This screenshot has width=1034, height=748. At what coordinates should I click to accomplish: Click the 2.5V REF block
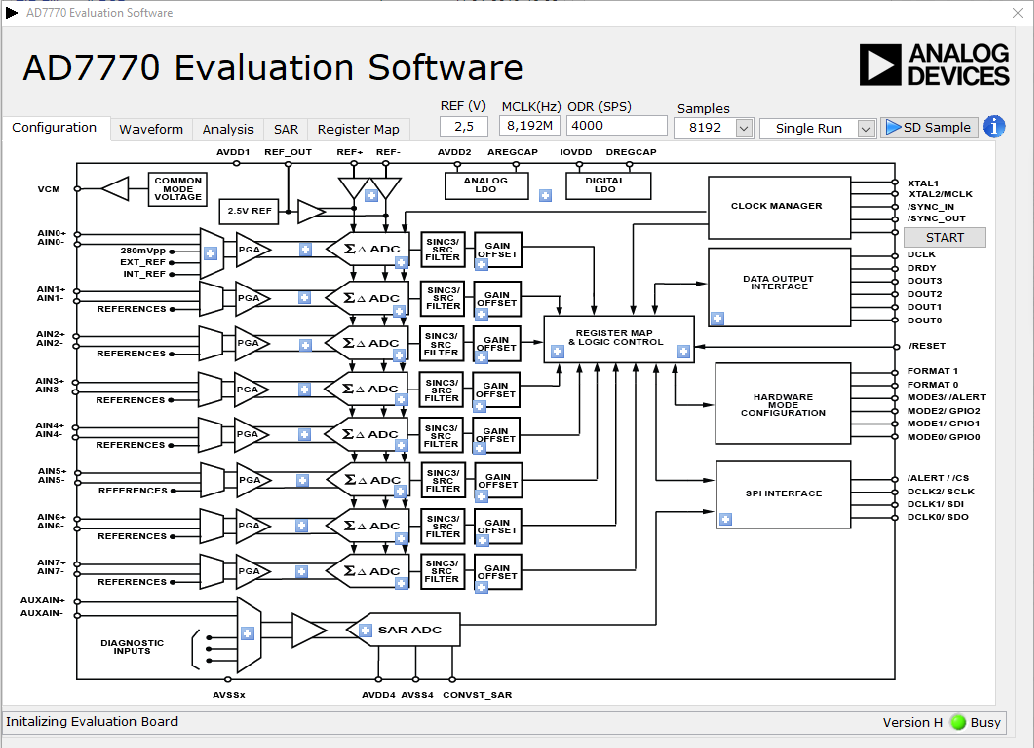(x=249, y=211)
